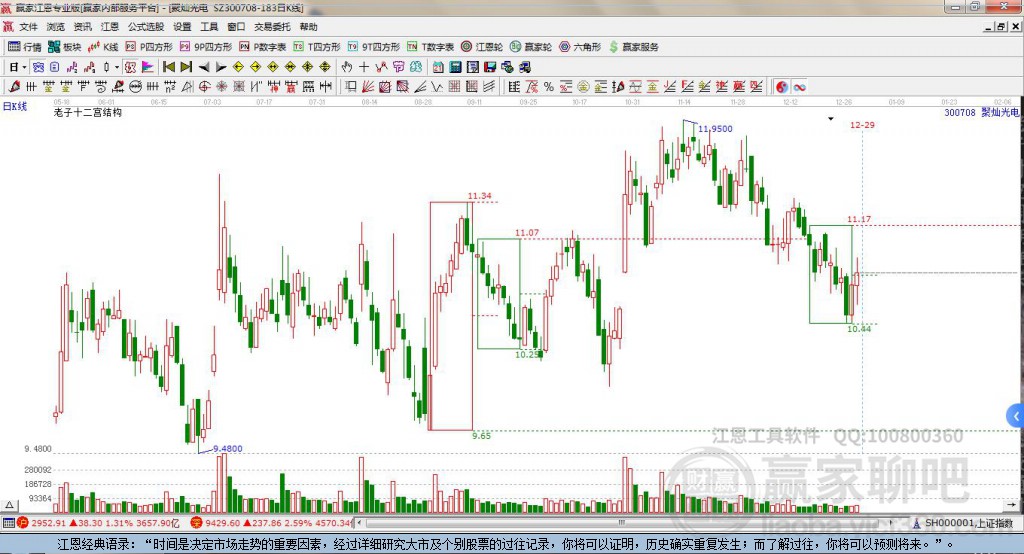Switch to K线 view
The height and width of the screenshot is (554, 1024).
pyautogui.click(x=103, y=47)
